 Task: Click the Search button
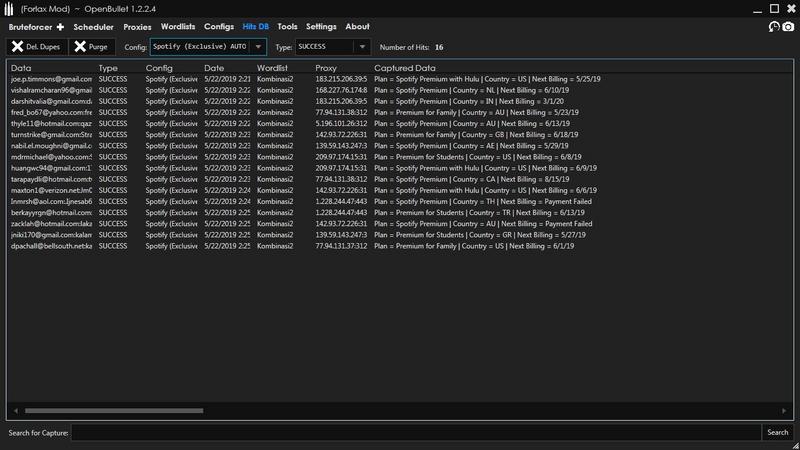tap(778, 433)
